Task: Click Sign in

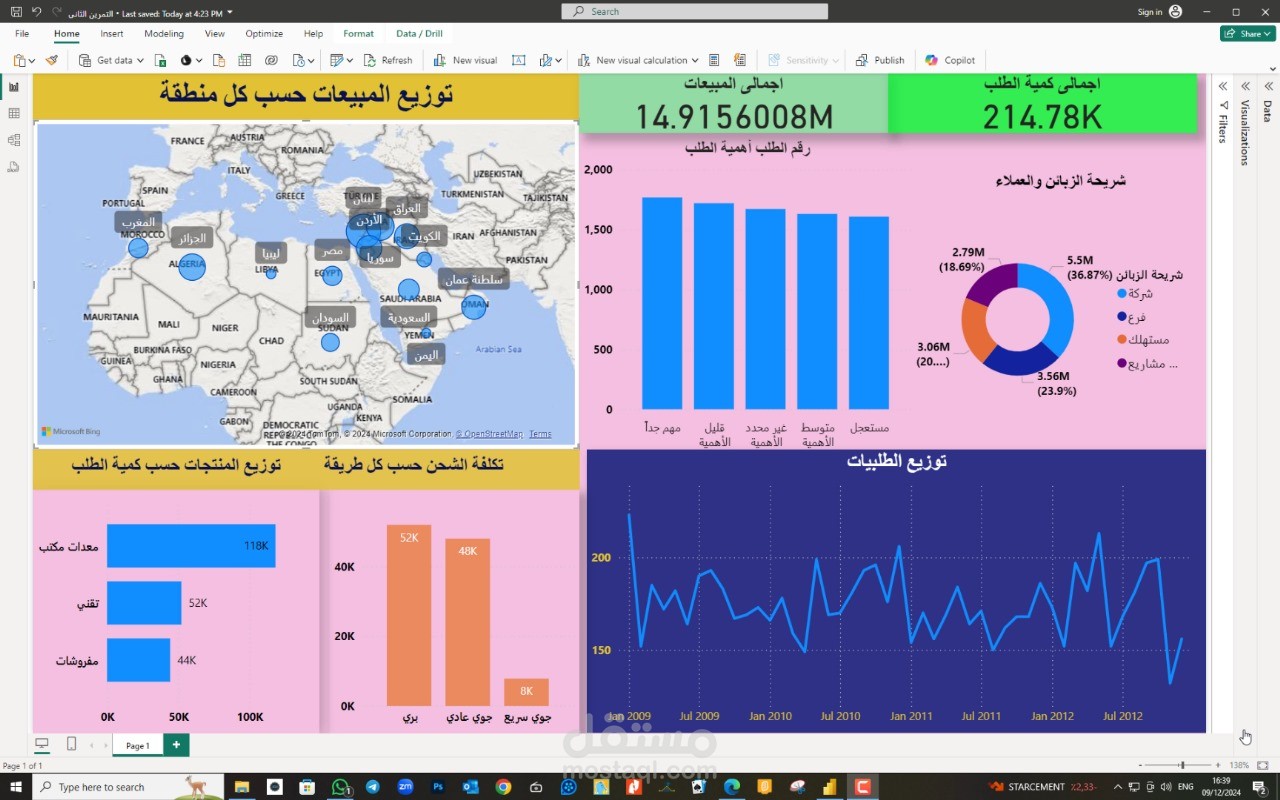Action: pyautogui.click(x=1150, y=12)
